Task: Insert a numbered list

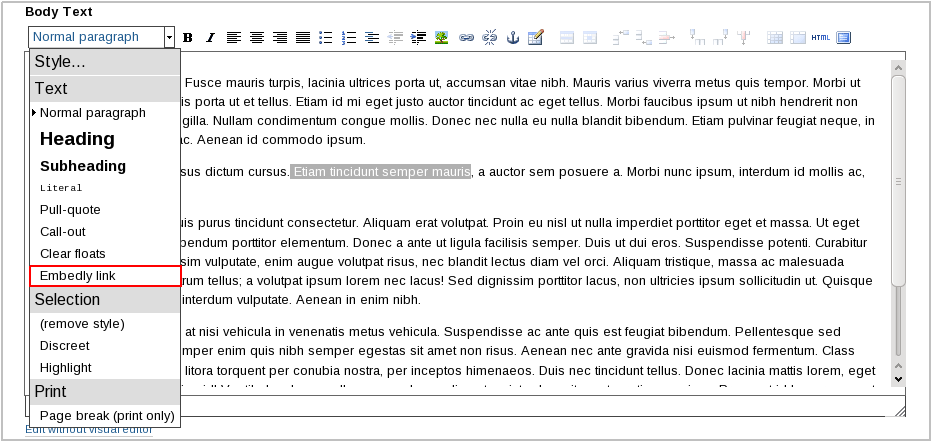Action: click(x=349, y=38)
